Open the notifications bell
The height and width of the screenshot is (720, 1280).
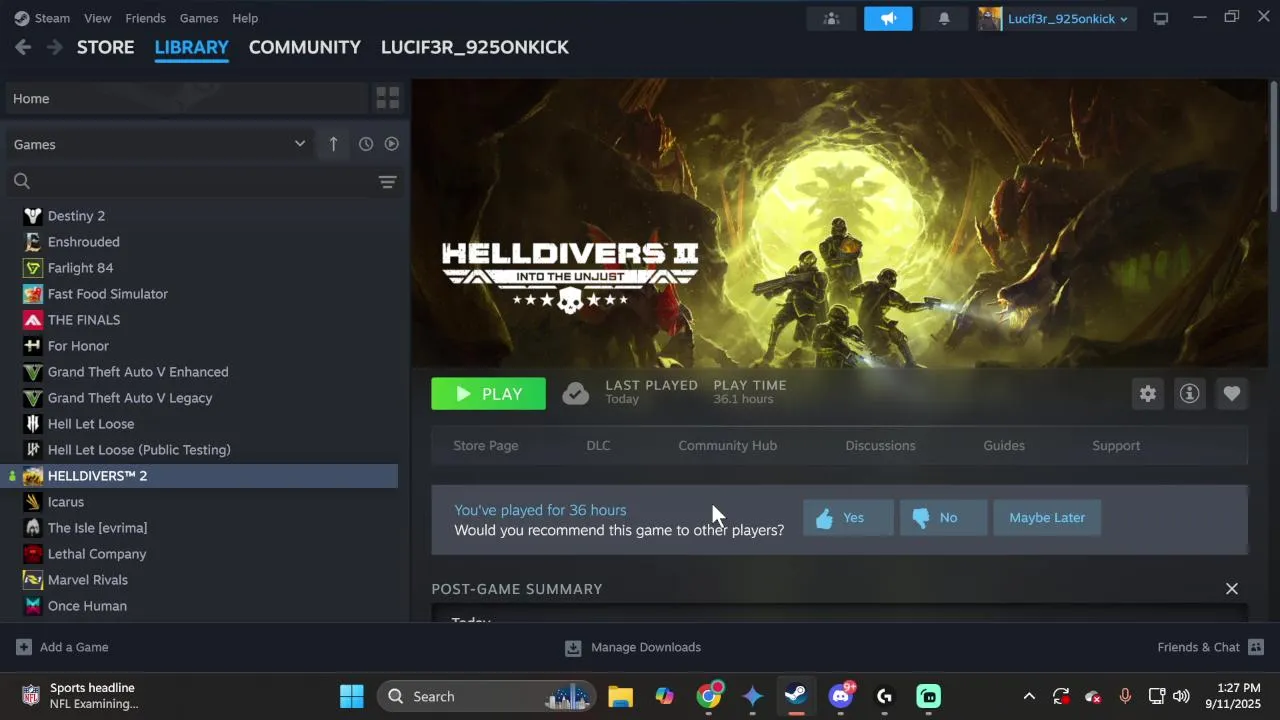[x=944, y=18]
